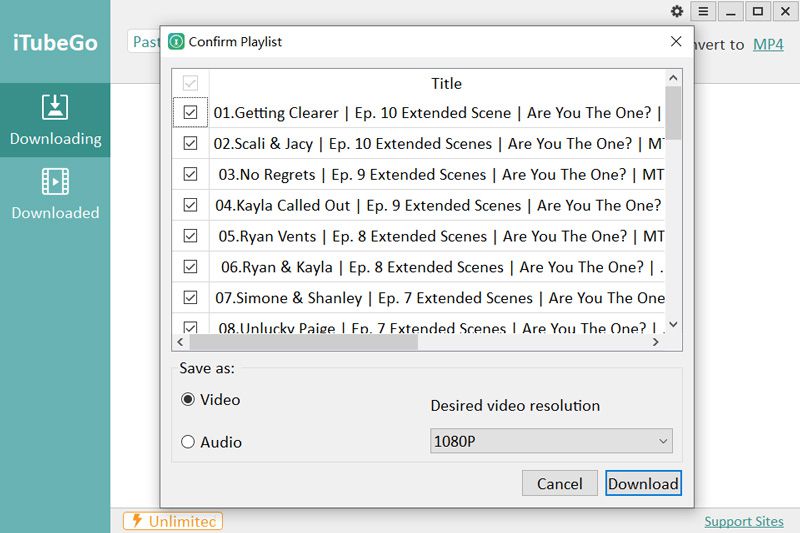This screenshot has width=800, height=533.
Task: Uncheck 05.Ryan Vents checkbox
Action: tap(190, 236)
